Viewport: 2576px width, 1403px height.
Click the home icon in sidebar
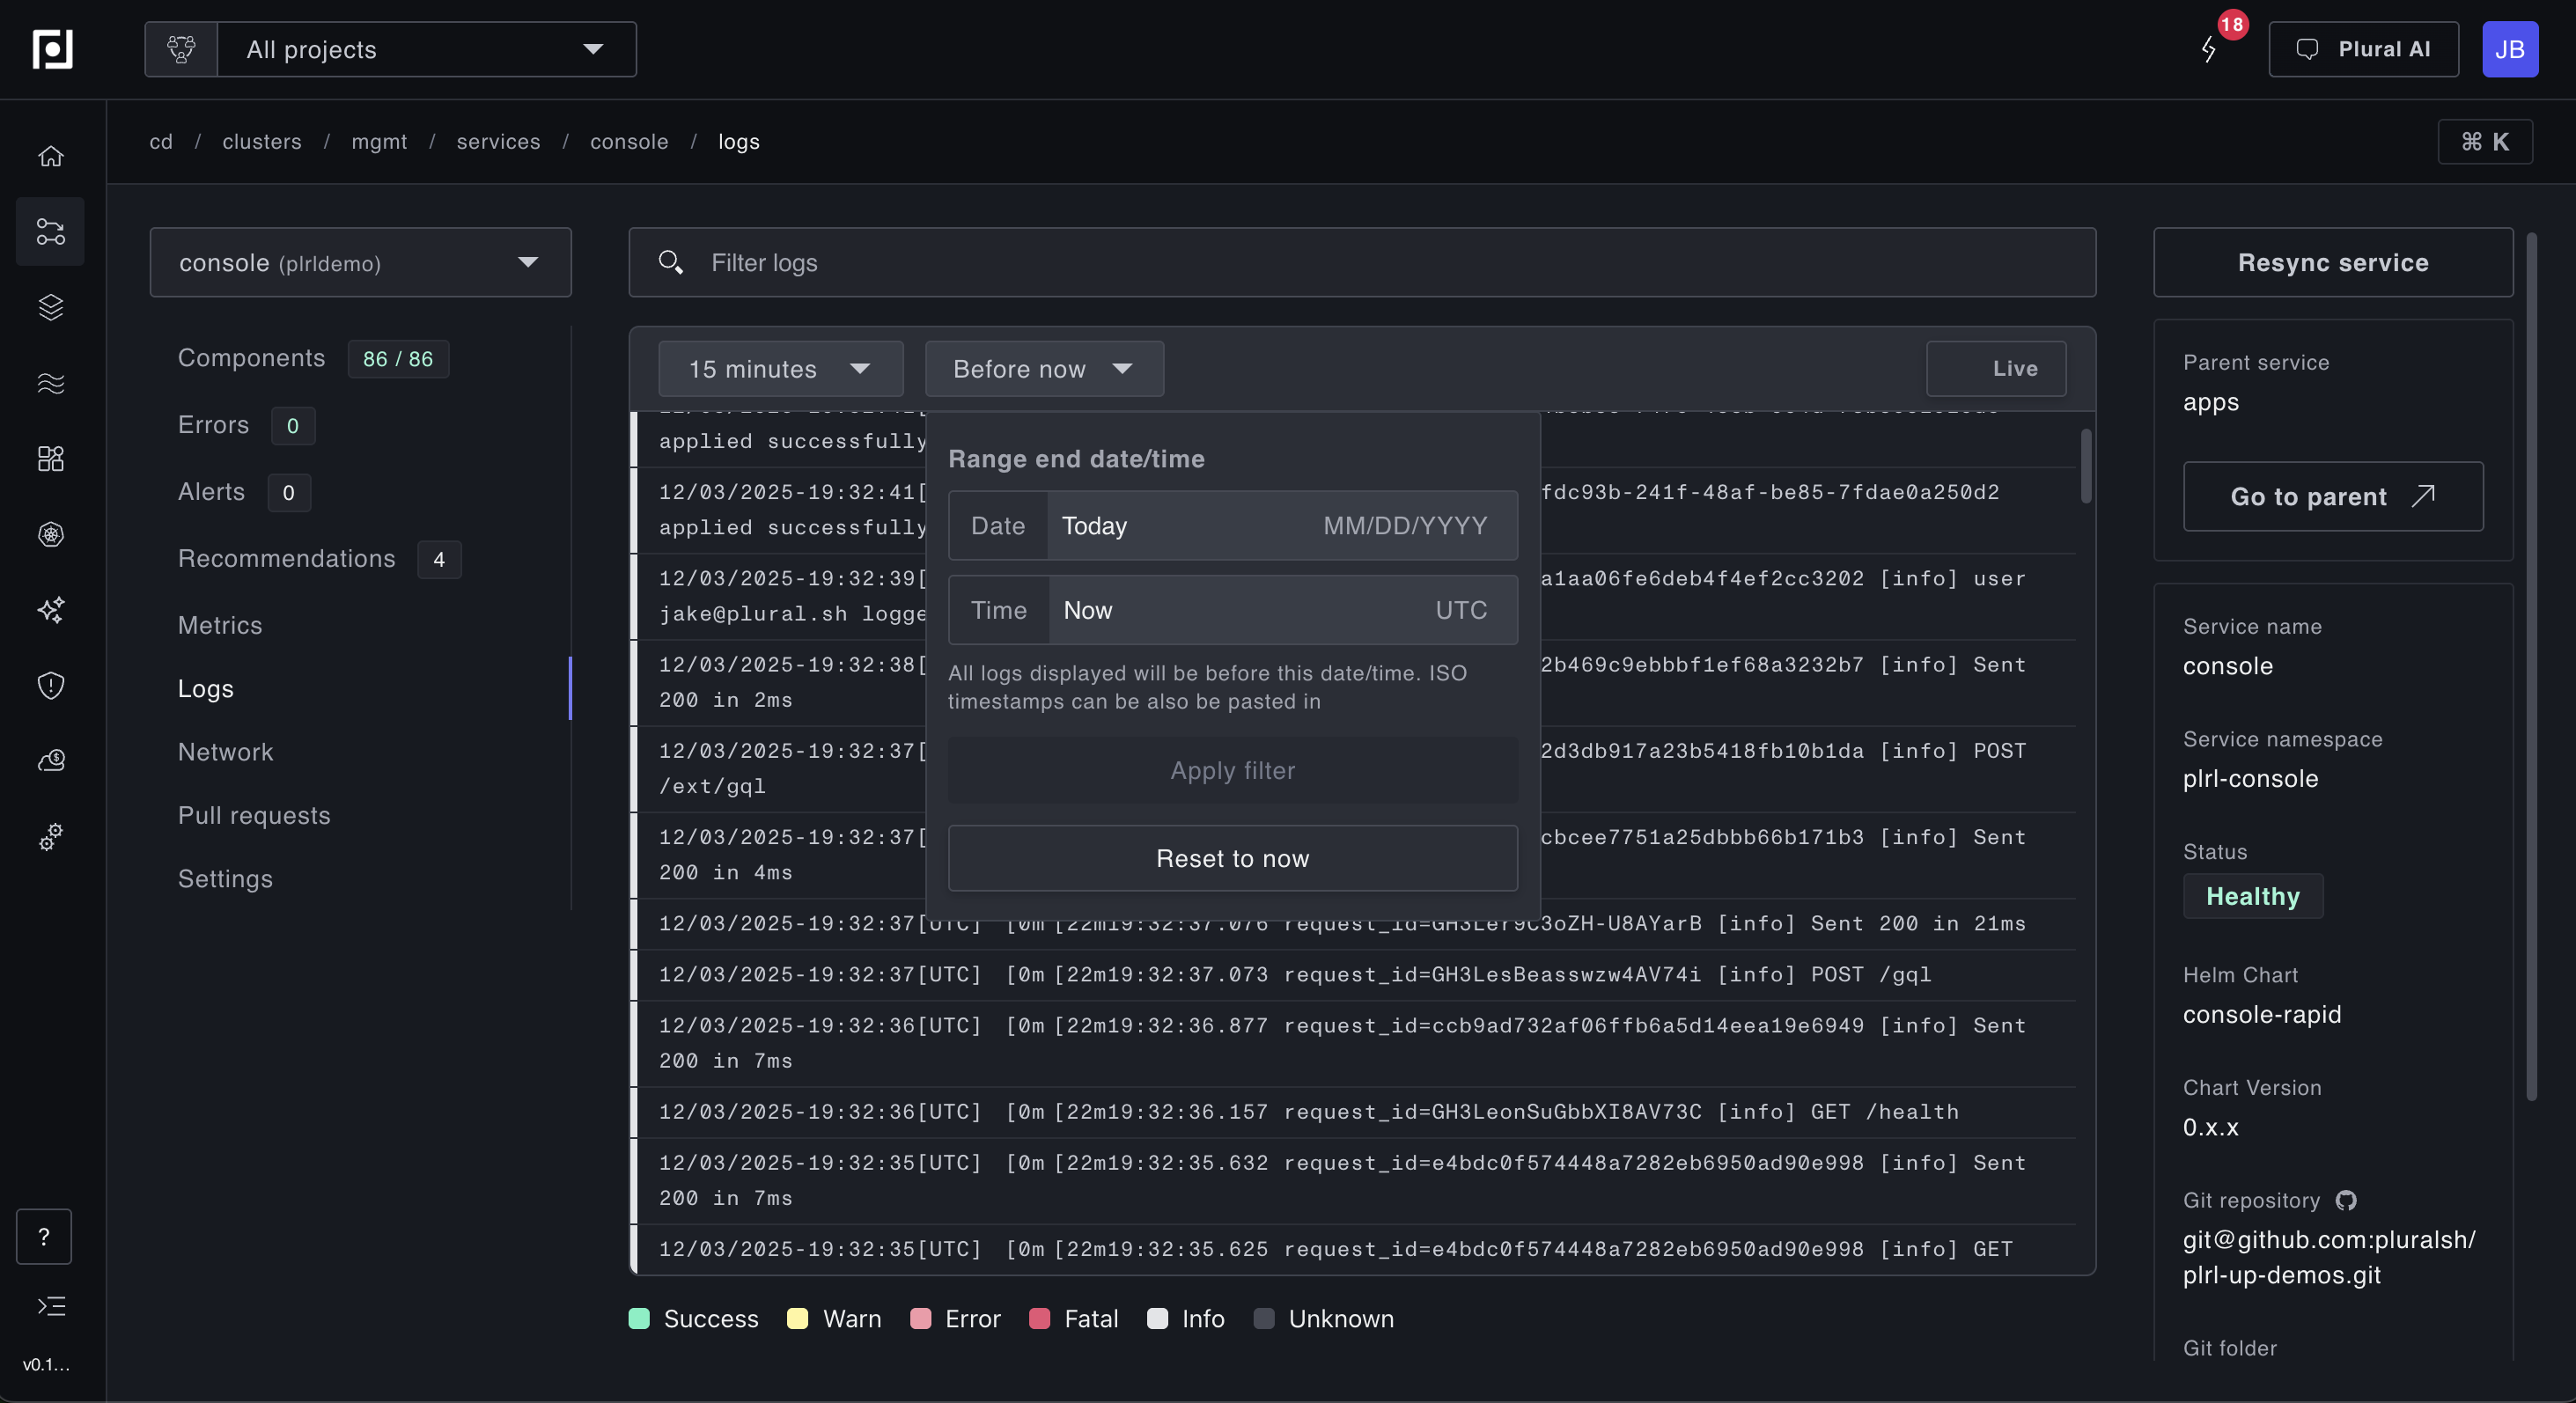(x=50, y=156)
